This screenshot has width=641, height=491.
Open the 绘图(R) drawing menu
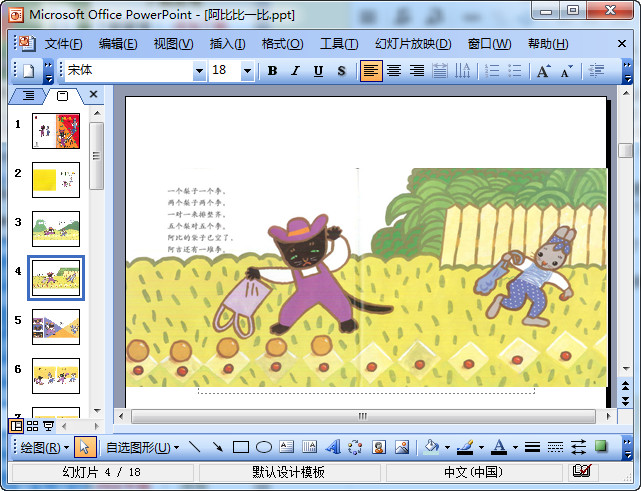click(44, 448)
